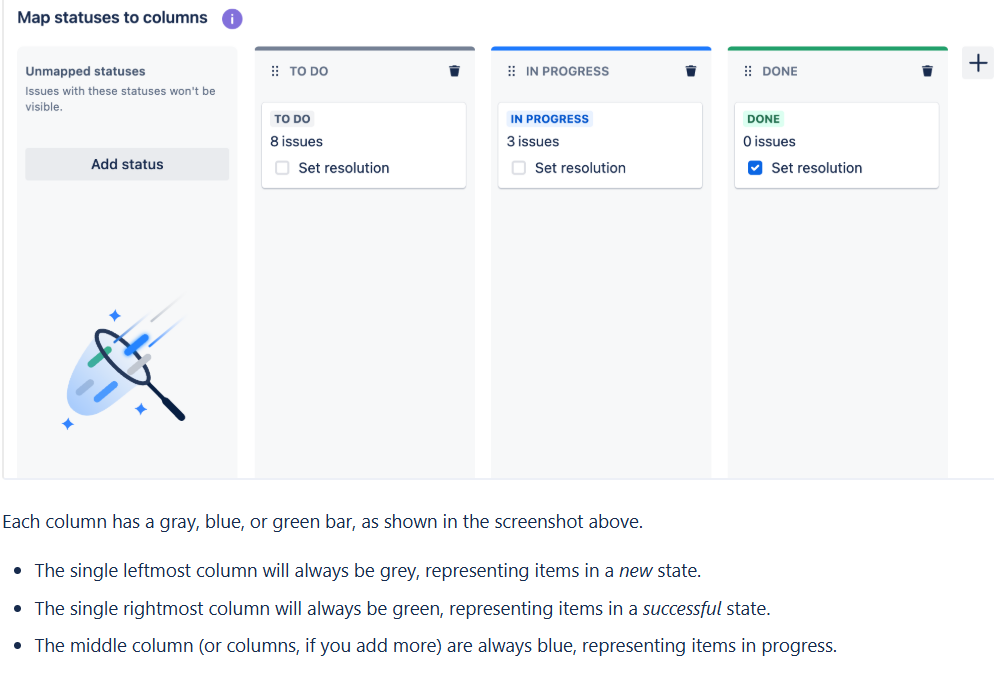Screen dimensions: 994x673
Task: Check Set resolution in IN PROGRESS column
Action: pyautogui.click(x=518, y=168)
